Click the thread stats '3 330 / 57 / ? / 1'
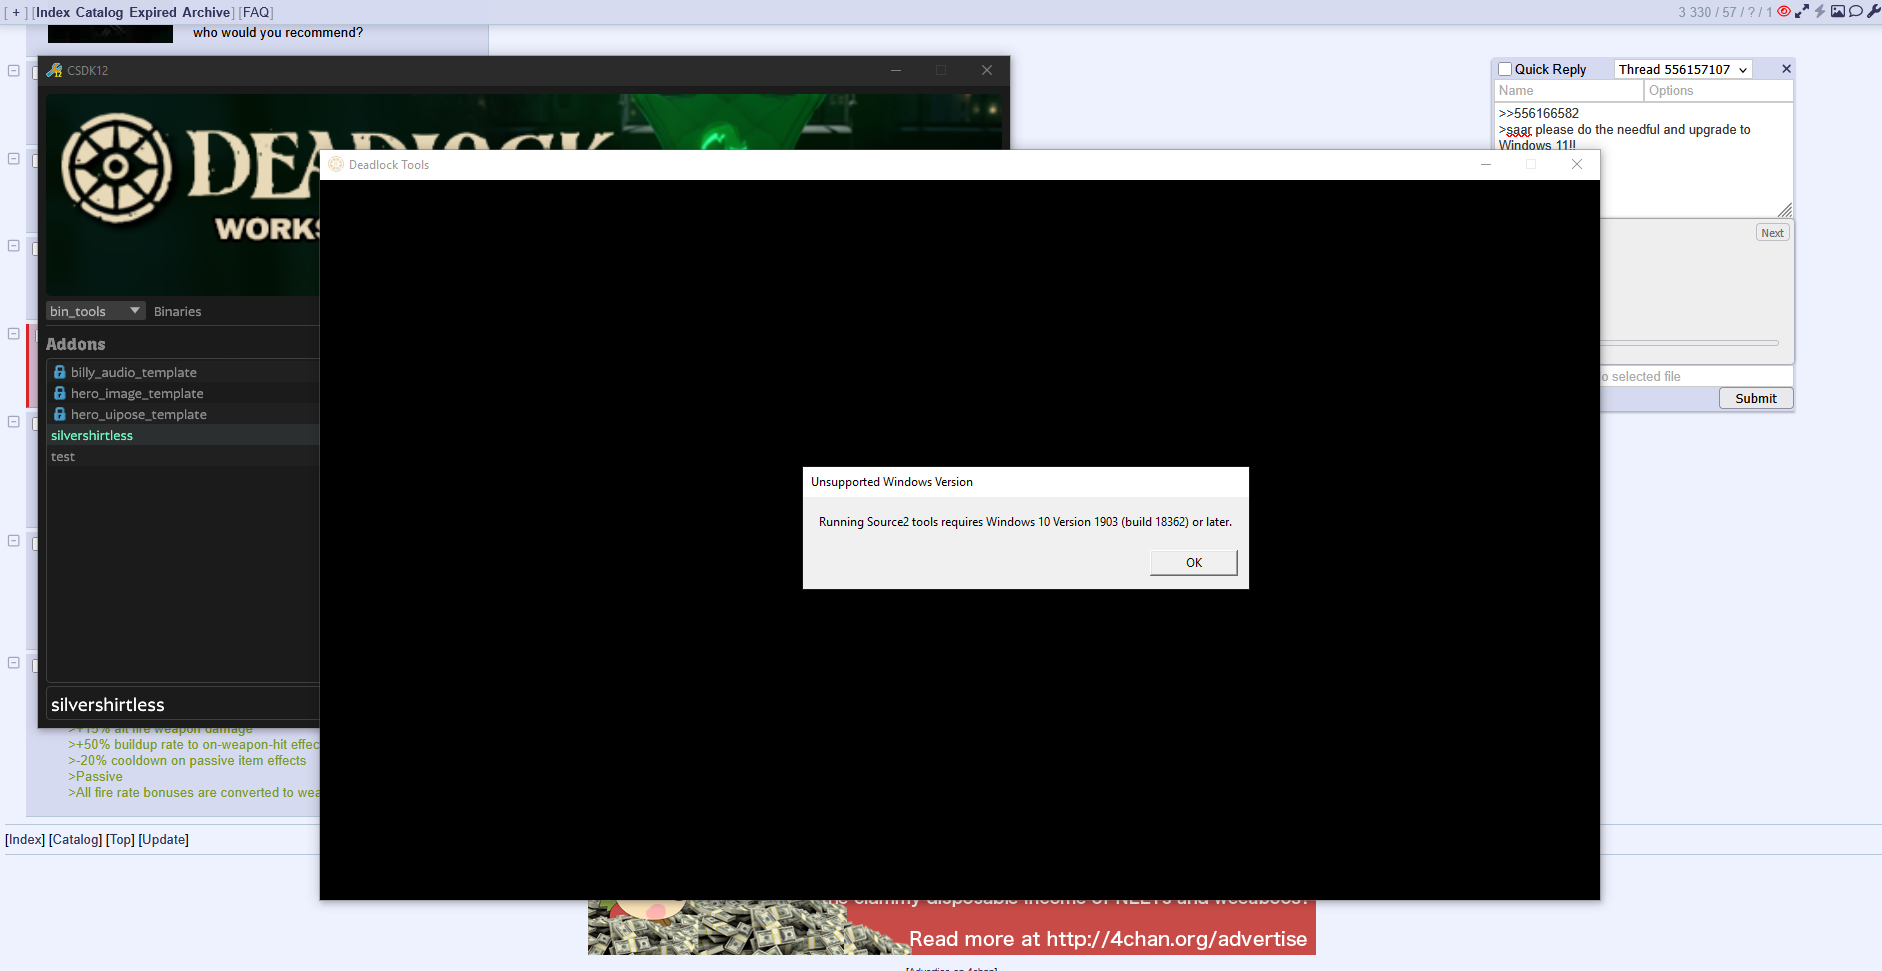The width and height of the screenshot is (1882, 971). pos(1725,12)
